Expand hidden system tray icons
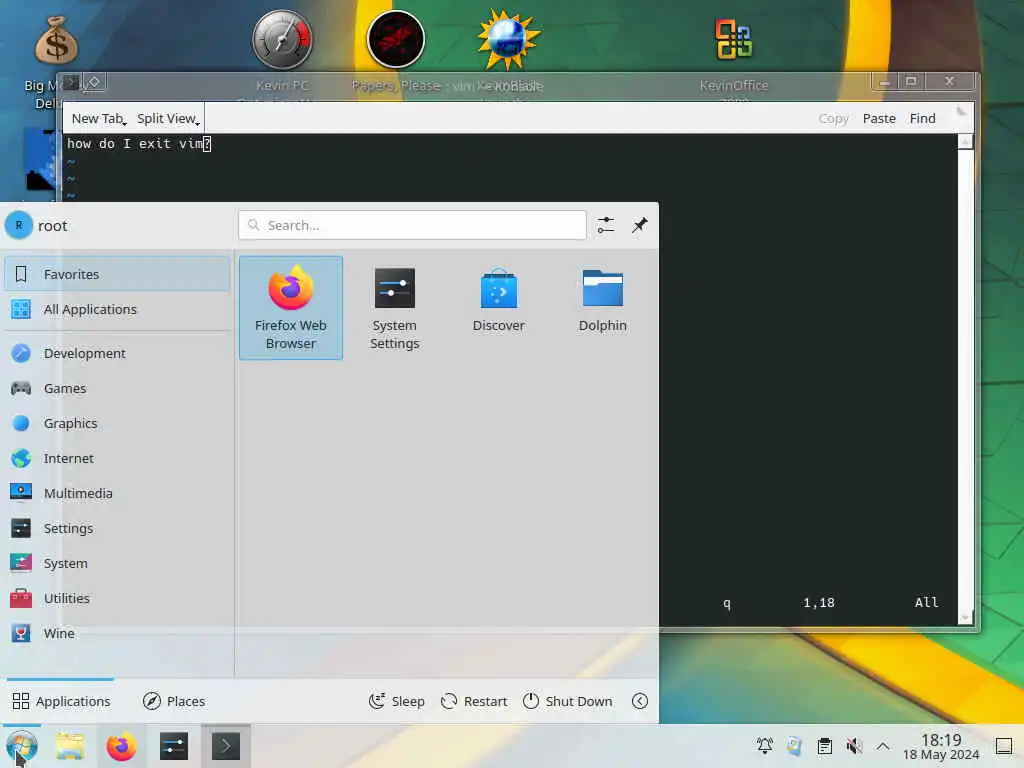Screen dimensions: 1024x768 (883, 746)
